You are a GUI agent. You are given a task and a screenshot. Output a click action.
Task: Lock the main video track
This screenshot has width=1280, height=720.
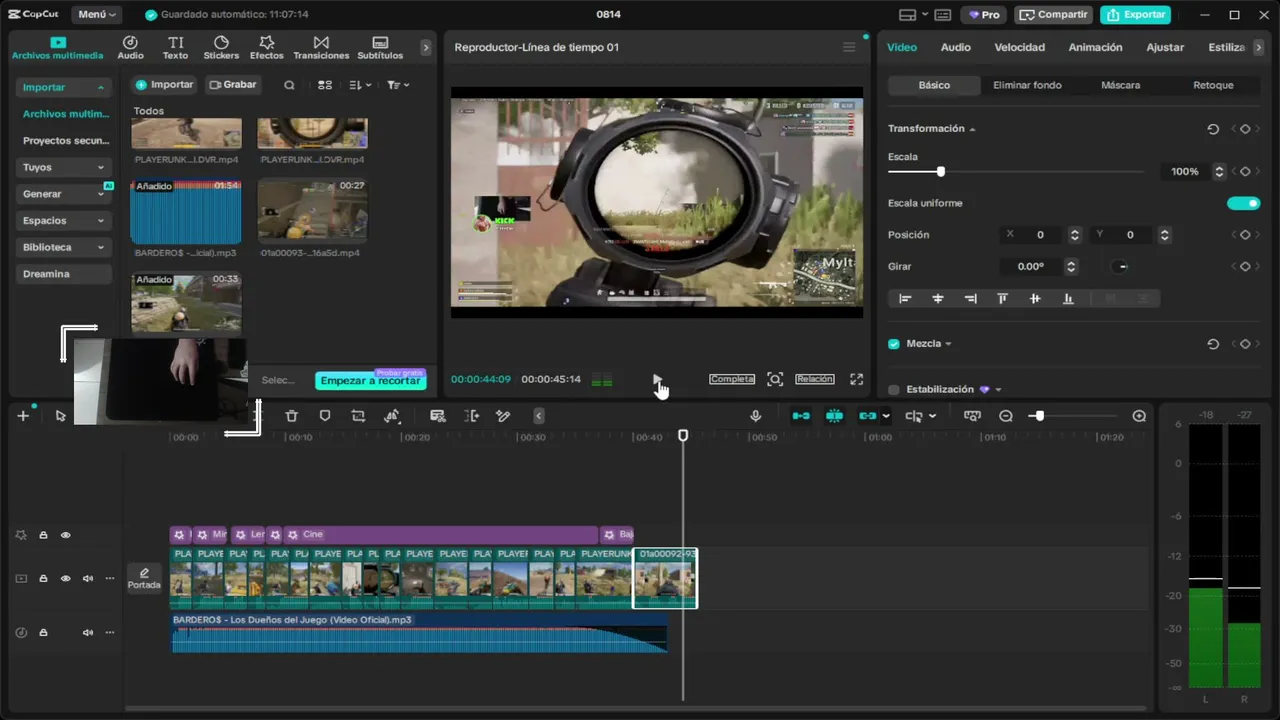(43, 578)
